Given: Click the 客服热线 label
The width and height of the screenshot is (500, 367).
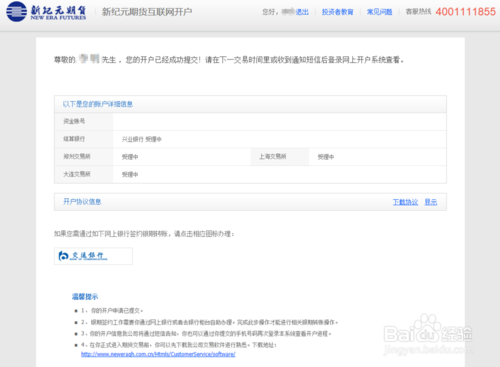Looking at the screenshot, I should point(418,12).
